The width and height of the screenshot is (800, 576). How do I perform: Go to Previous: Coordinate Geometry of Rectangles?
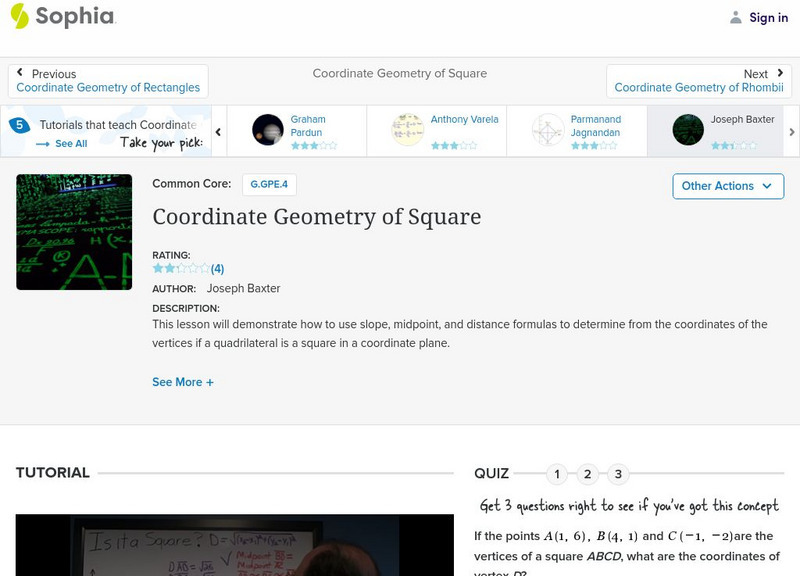coord(108,81)
